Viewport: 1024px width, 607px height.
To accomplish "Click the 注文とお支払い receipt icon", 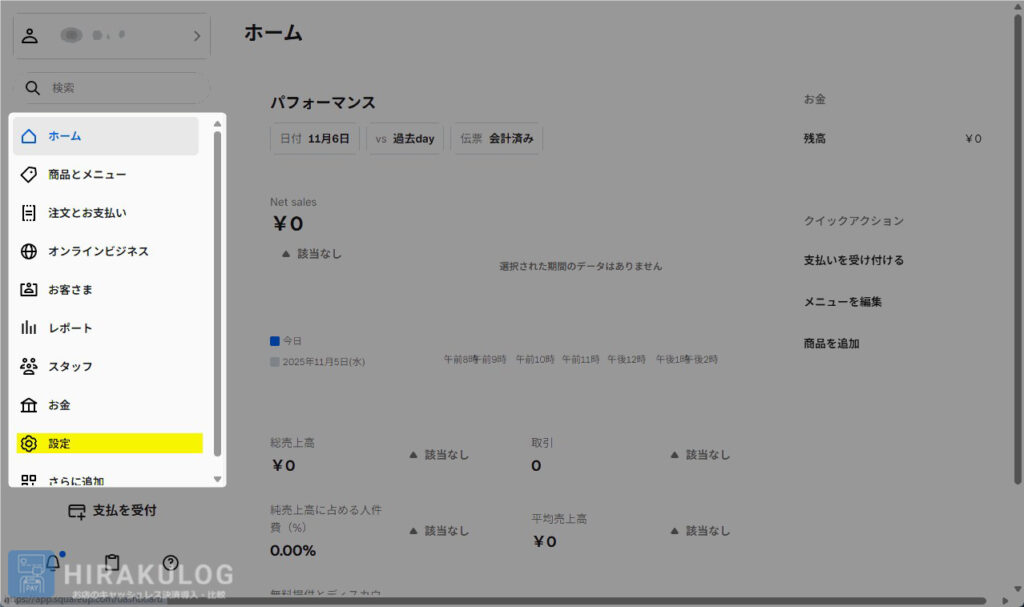I will click(x=29, y=213).
